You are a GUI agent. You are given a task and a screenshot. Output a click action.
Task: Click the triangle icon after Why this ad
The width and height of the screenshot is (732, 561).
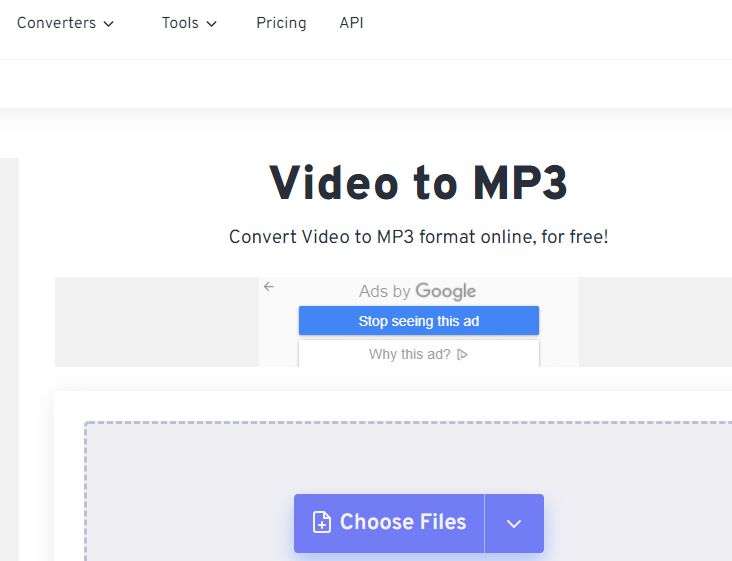tap(463, 354)
